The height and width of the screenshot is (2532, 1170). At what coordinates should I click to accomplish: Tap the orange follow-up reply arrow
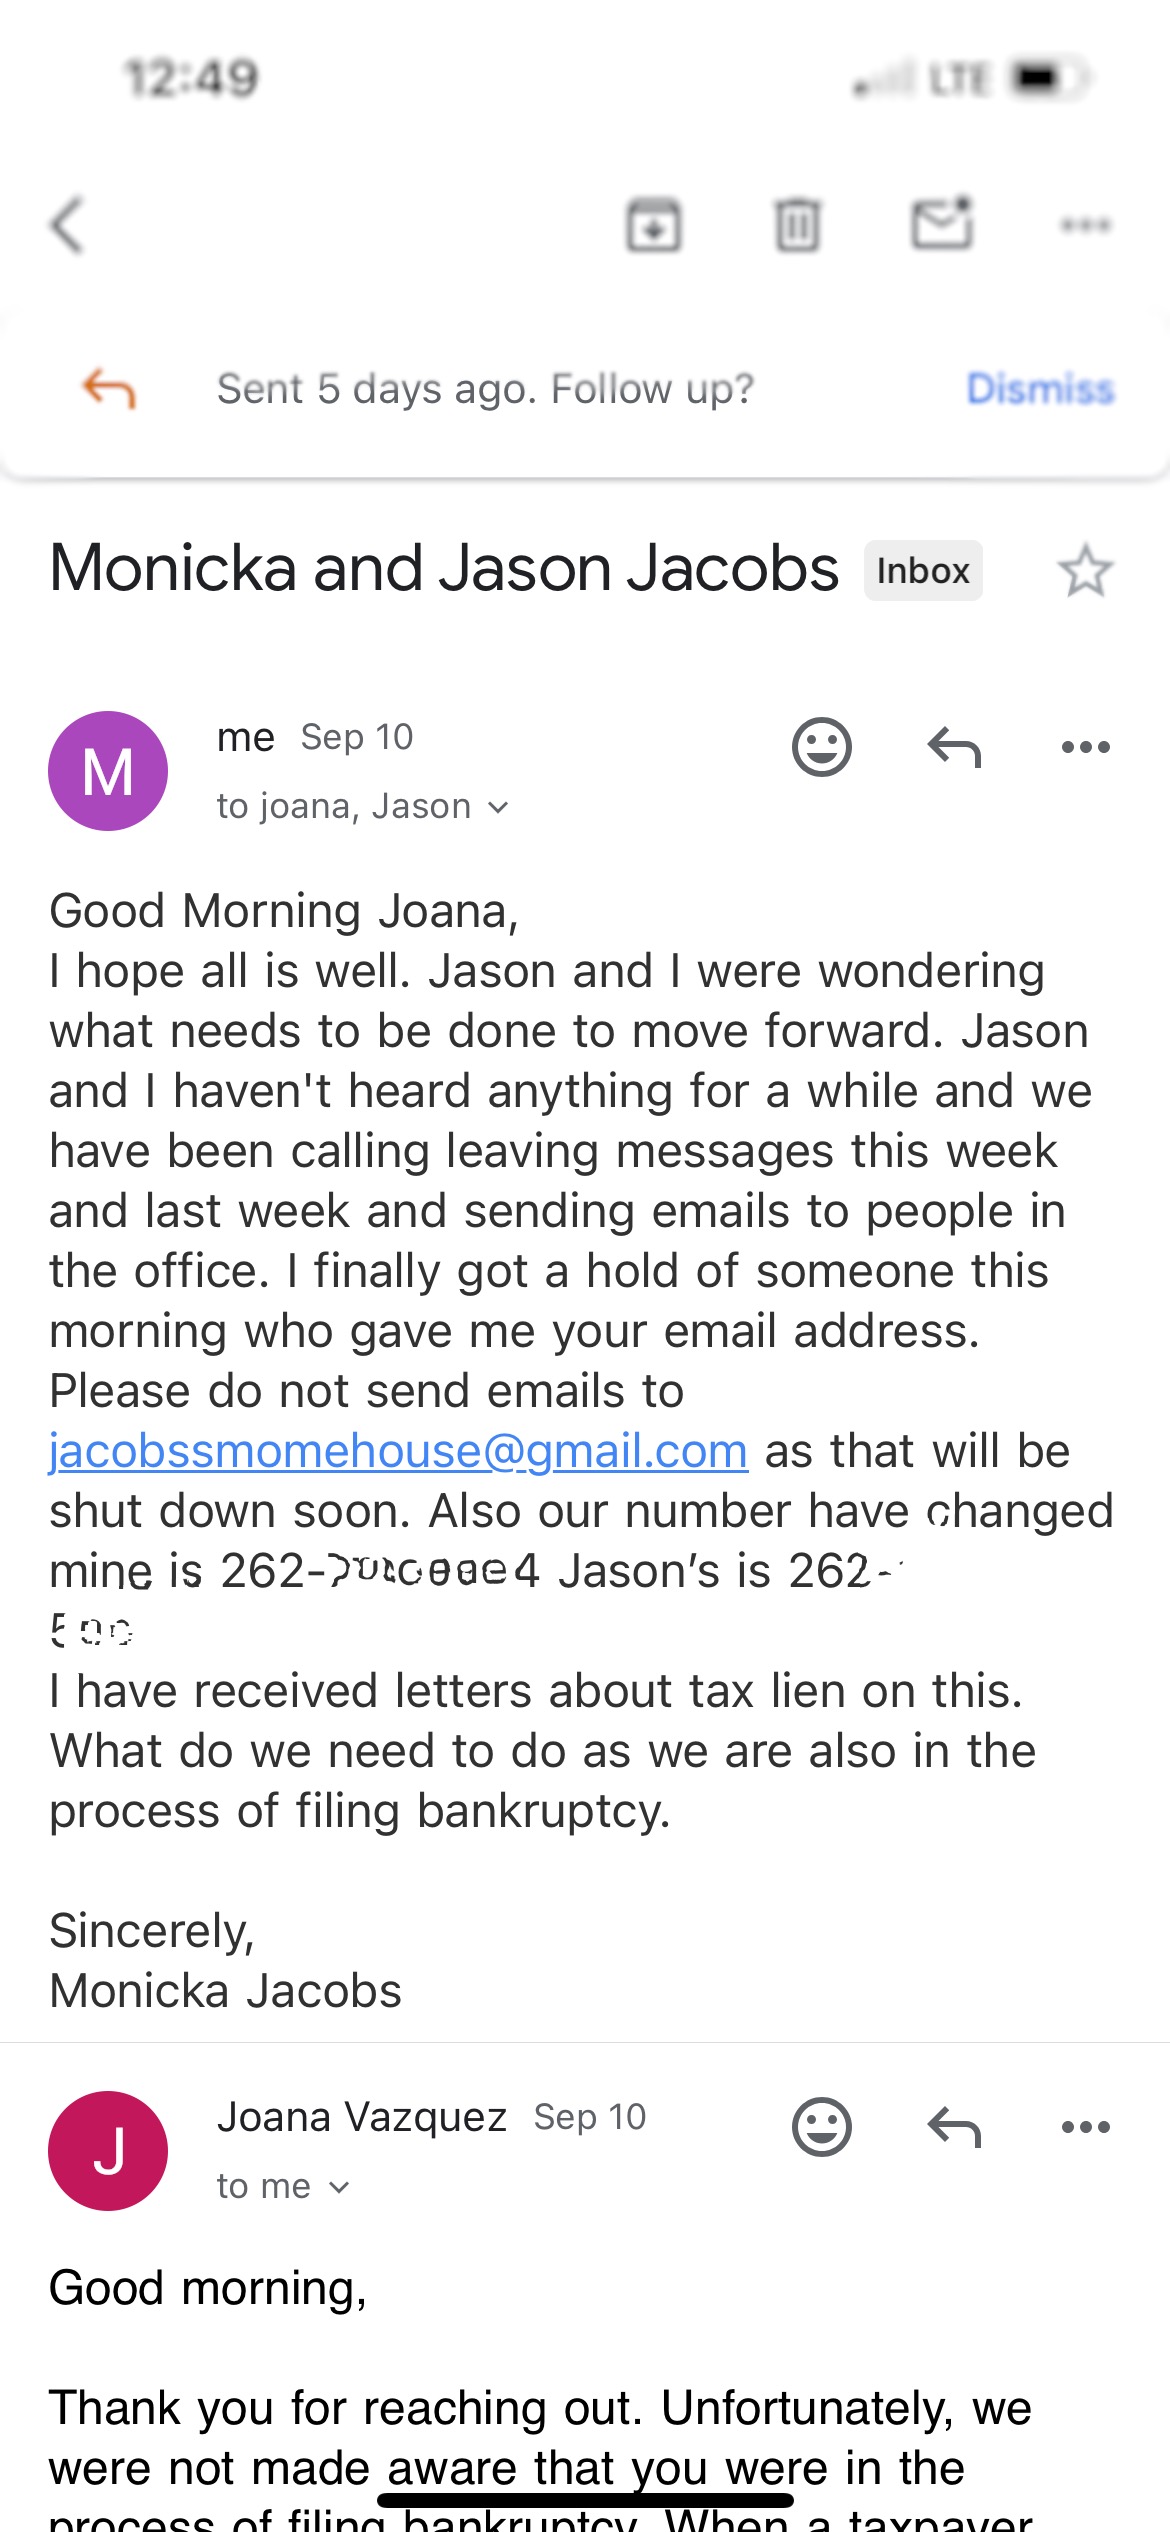click(108, 388)
